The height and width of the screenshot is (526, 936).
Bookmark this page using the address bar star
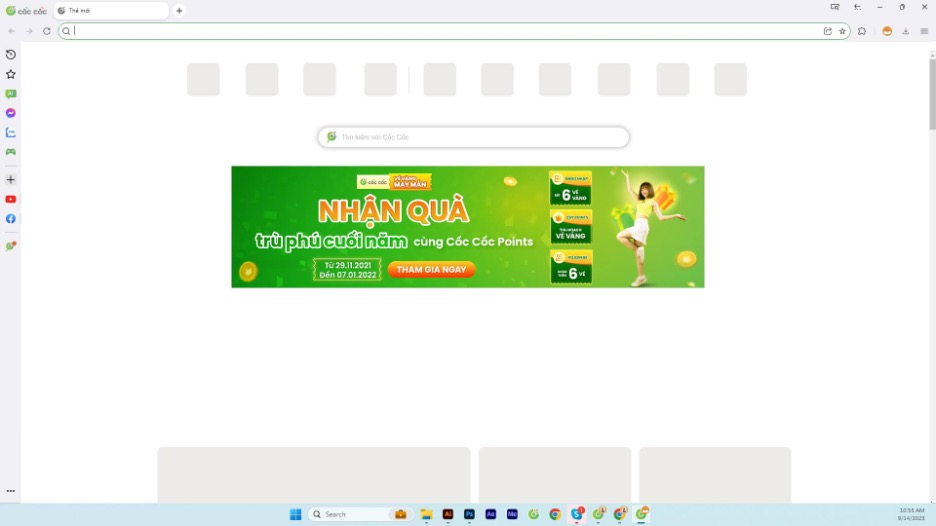[842, 31]
